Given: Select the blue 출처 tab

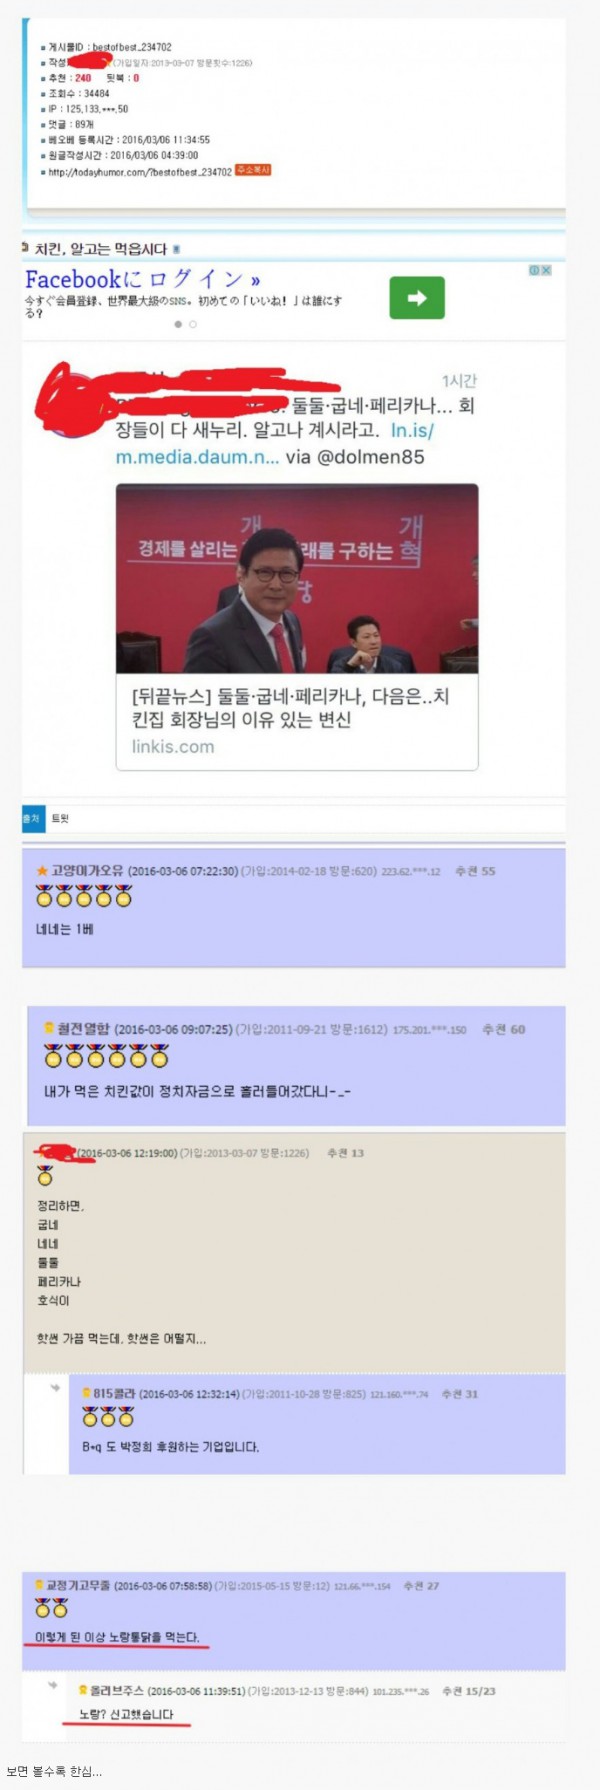Looking at the screenshot, I should [31, 818].
